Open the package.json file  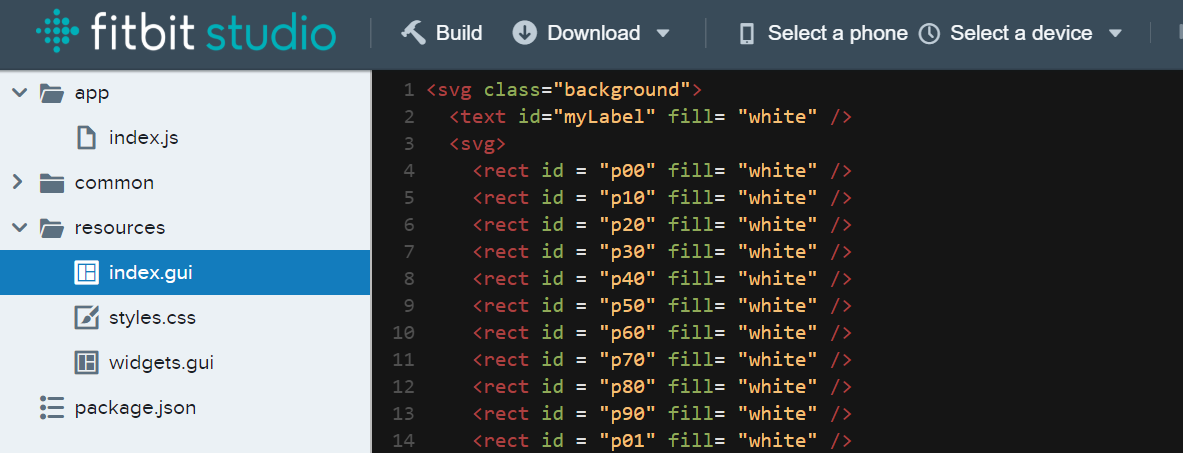[x=136, y=408]
